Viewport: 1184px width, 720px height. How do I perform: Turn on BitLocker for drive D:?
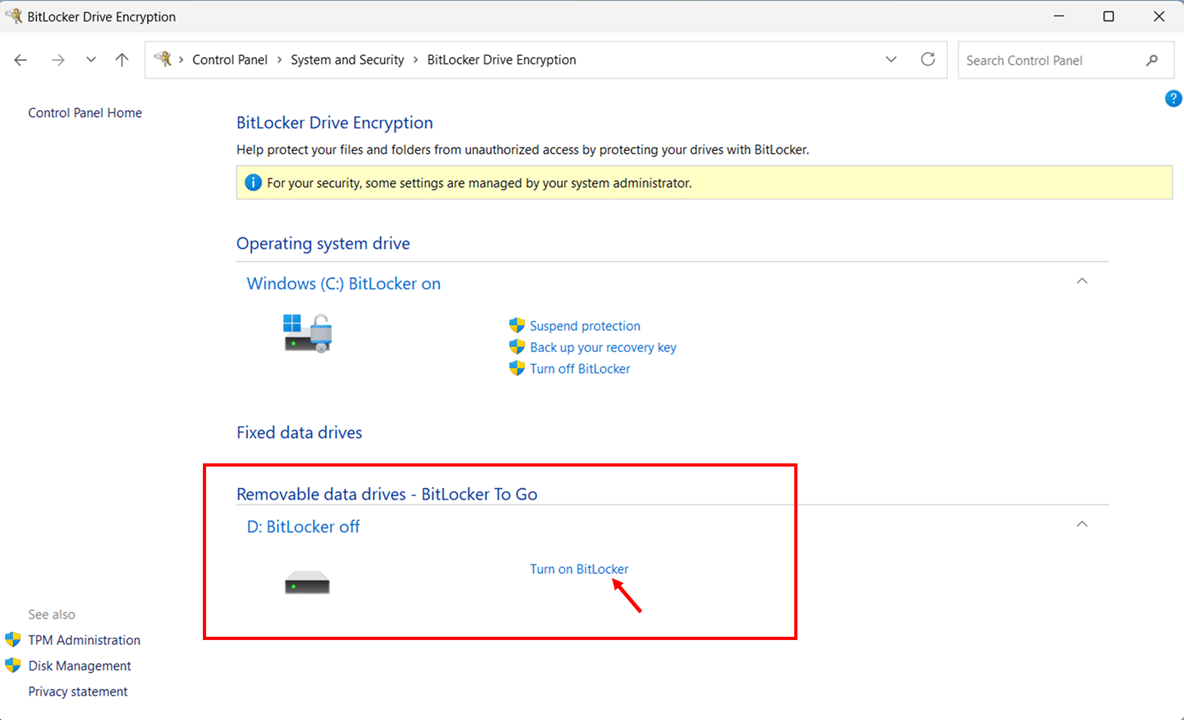point(579,569)
